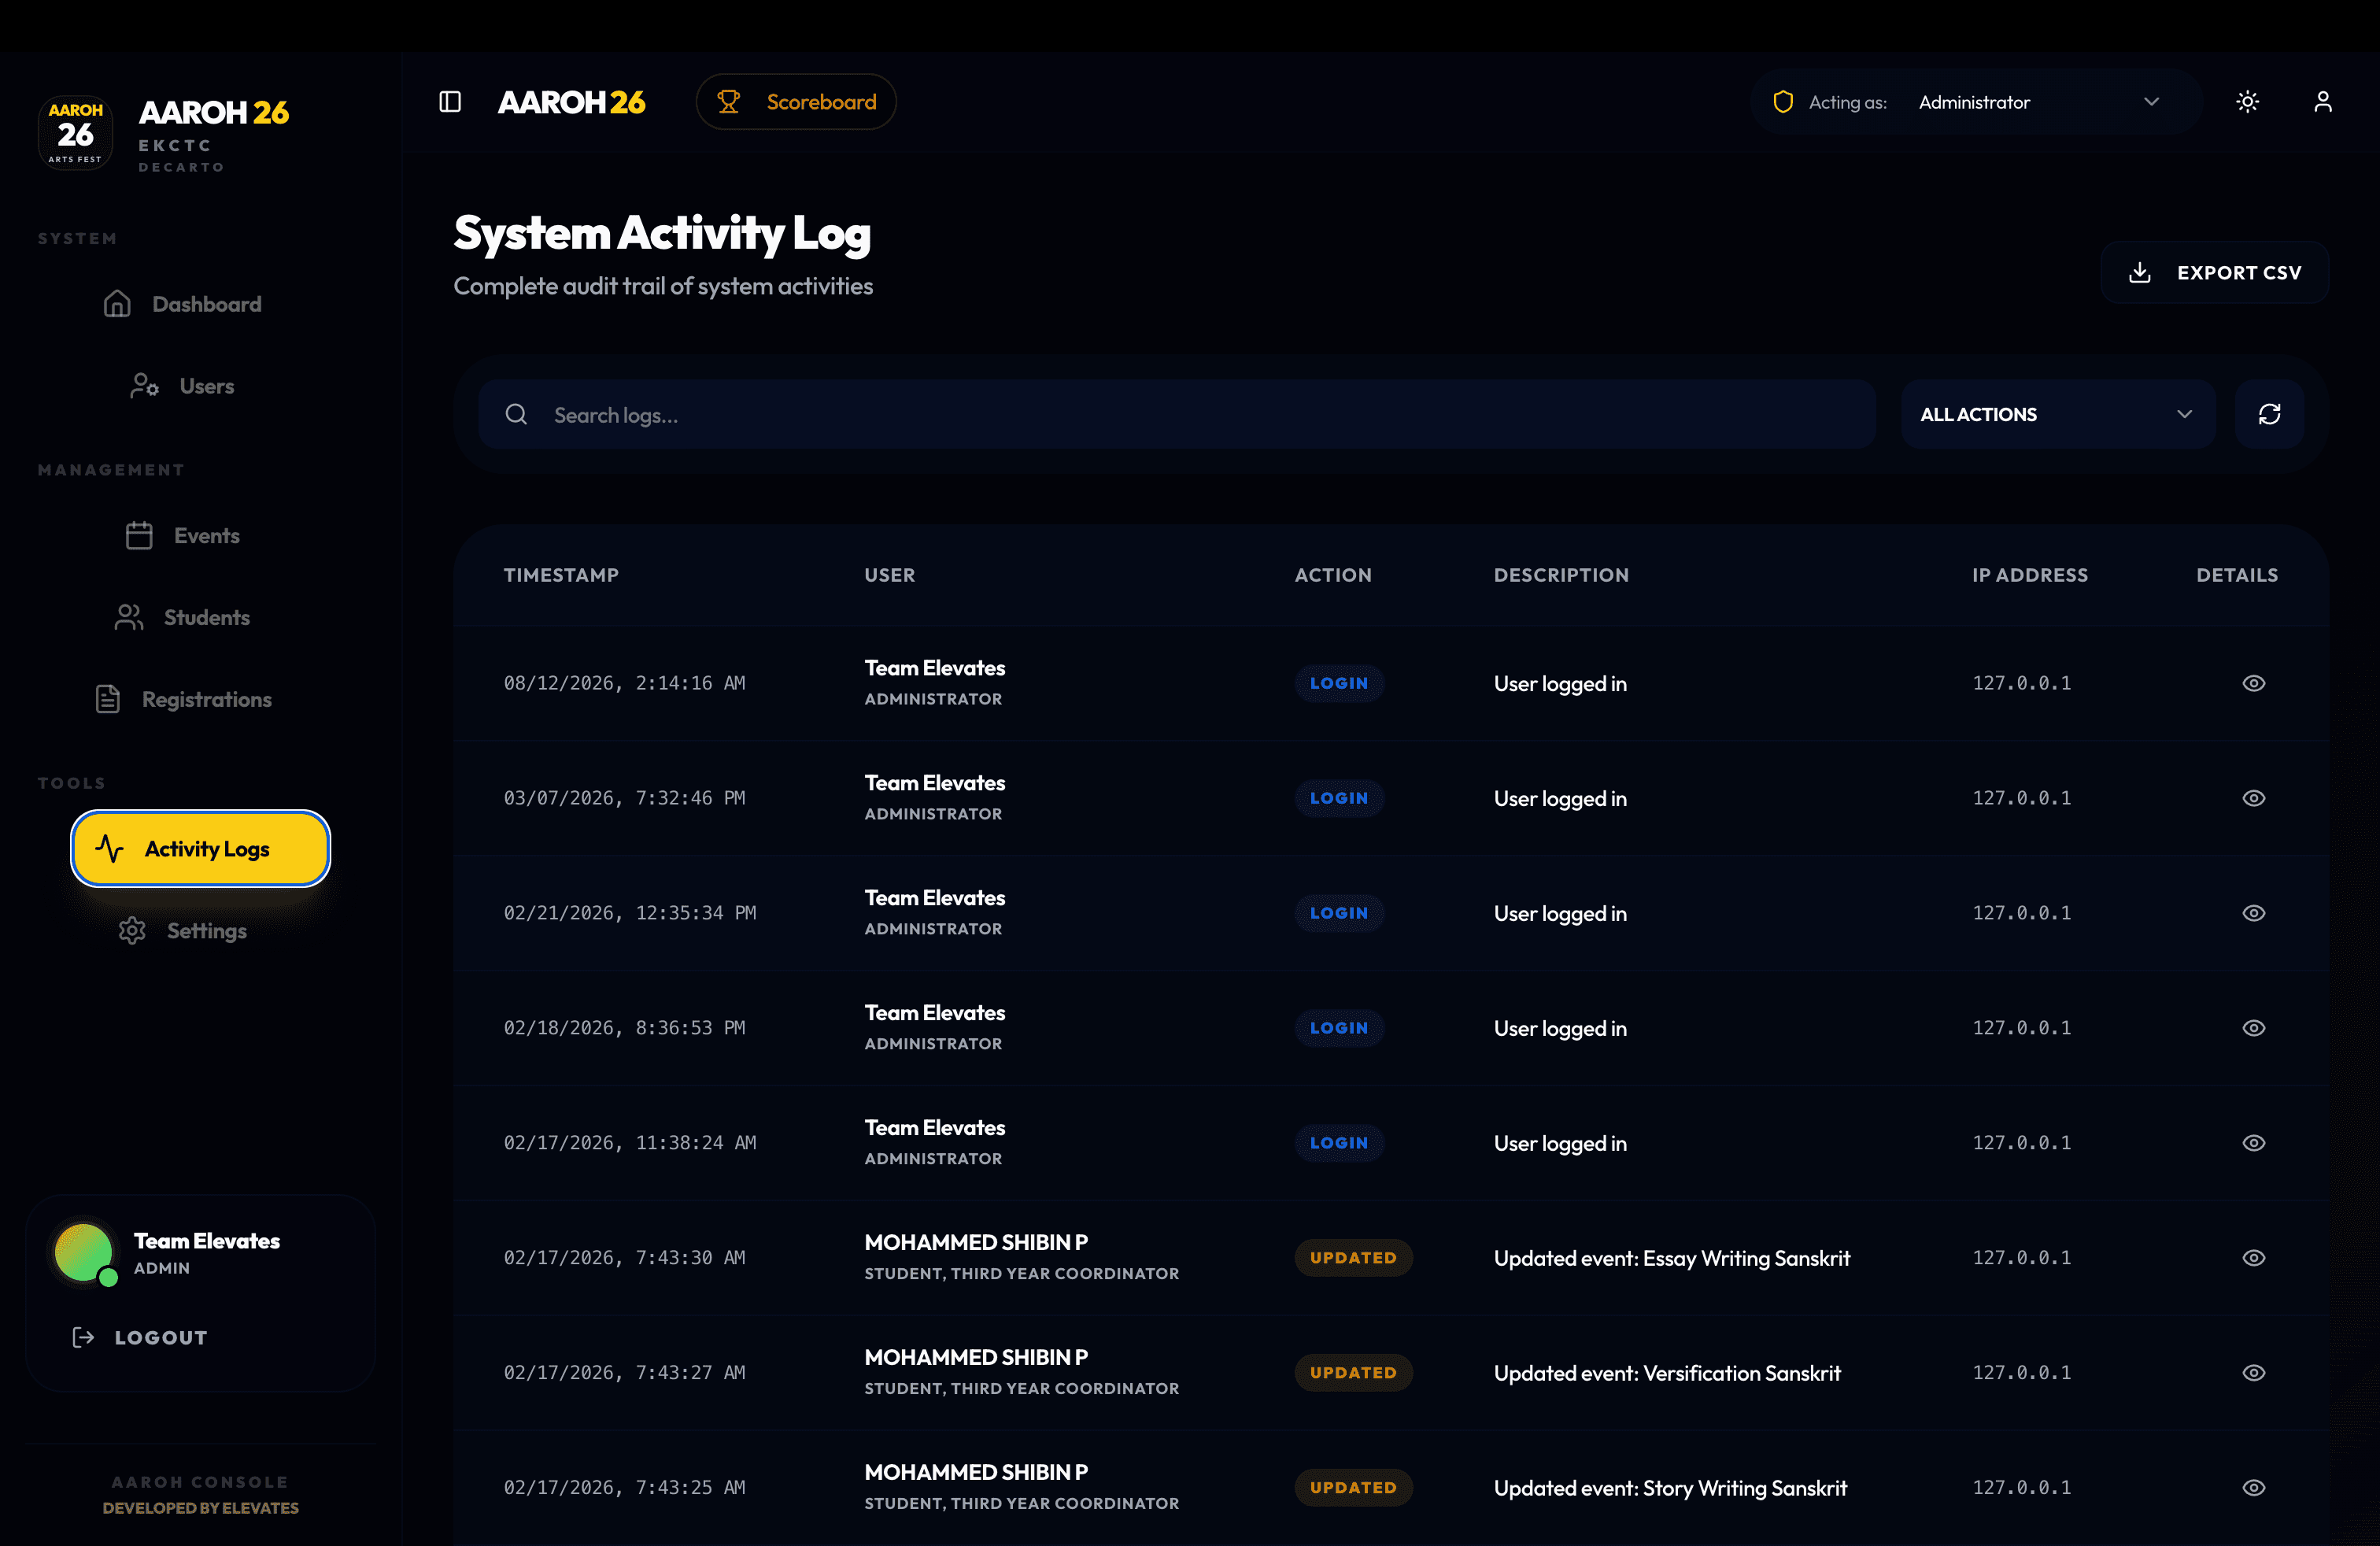The height and width of the screenshot is (1546, 2380).
Task: Expand the All Actions filter dropdown
Action: tap(2057, 414)
